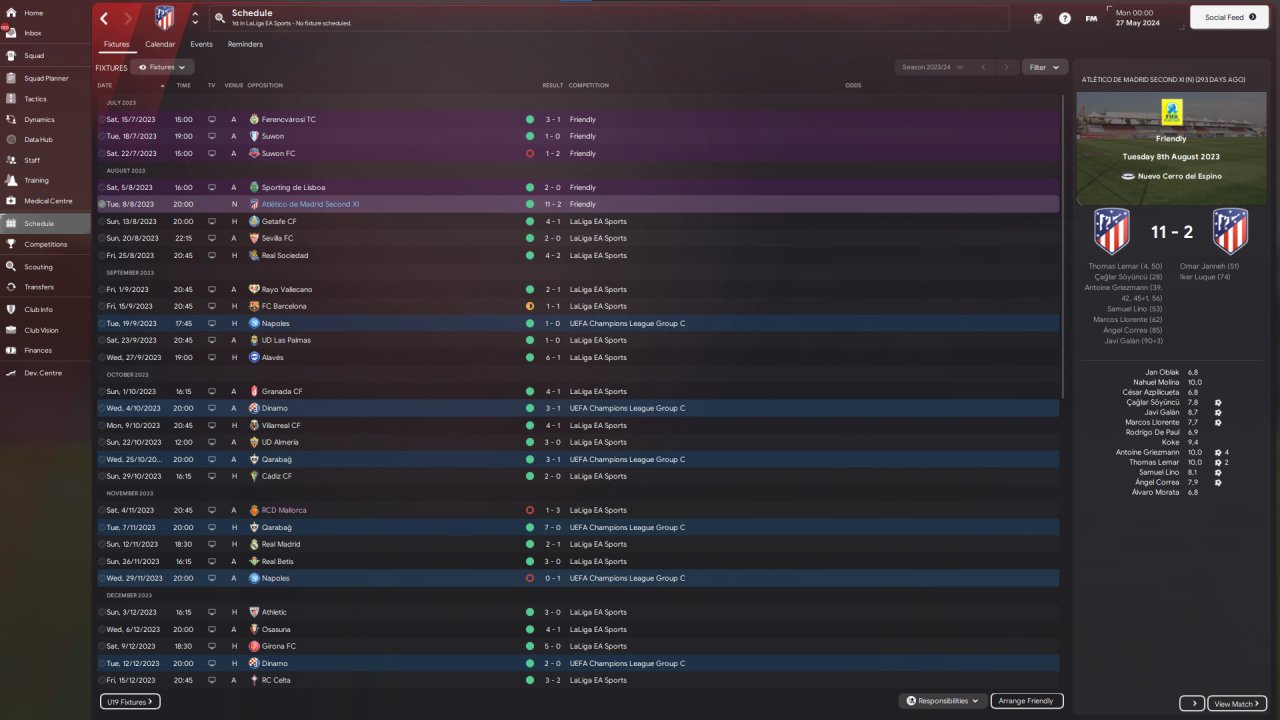Click the forward navigation arrow
The height and width of the screenshot is (720, 1280).
128,18
